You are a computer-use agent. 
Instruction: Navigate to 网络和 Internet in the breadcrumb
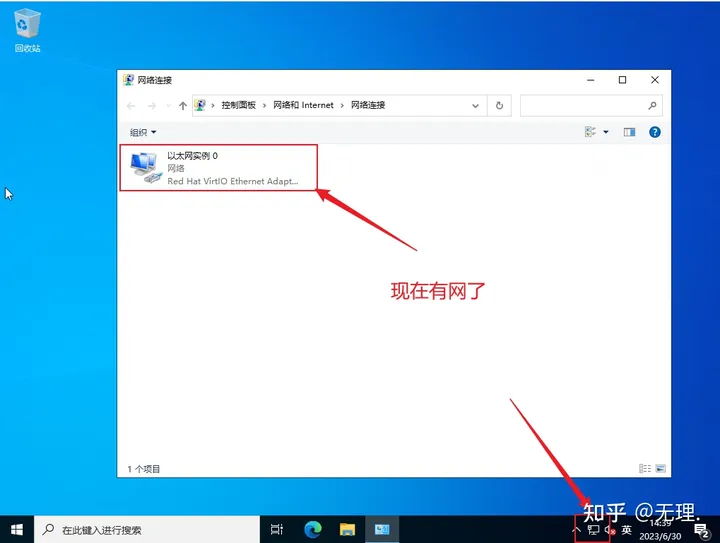pyautogui.click(x=303, y=105)
